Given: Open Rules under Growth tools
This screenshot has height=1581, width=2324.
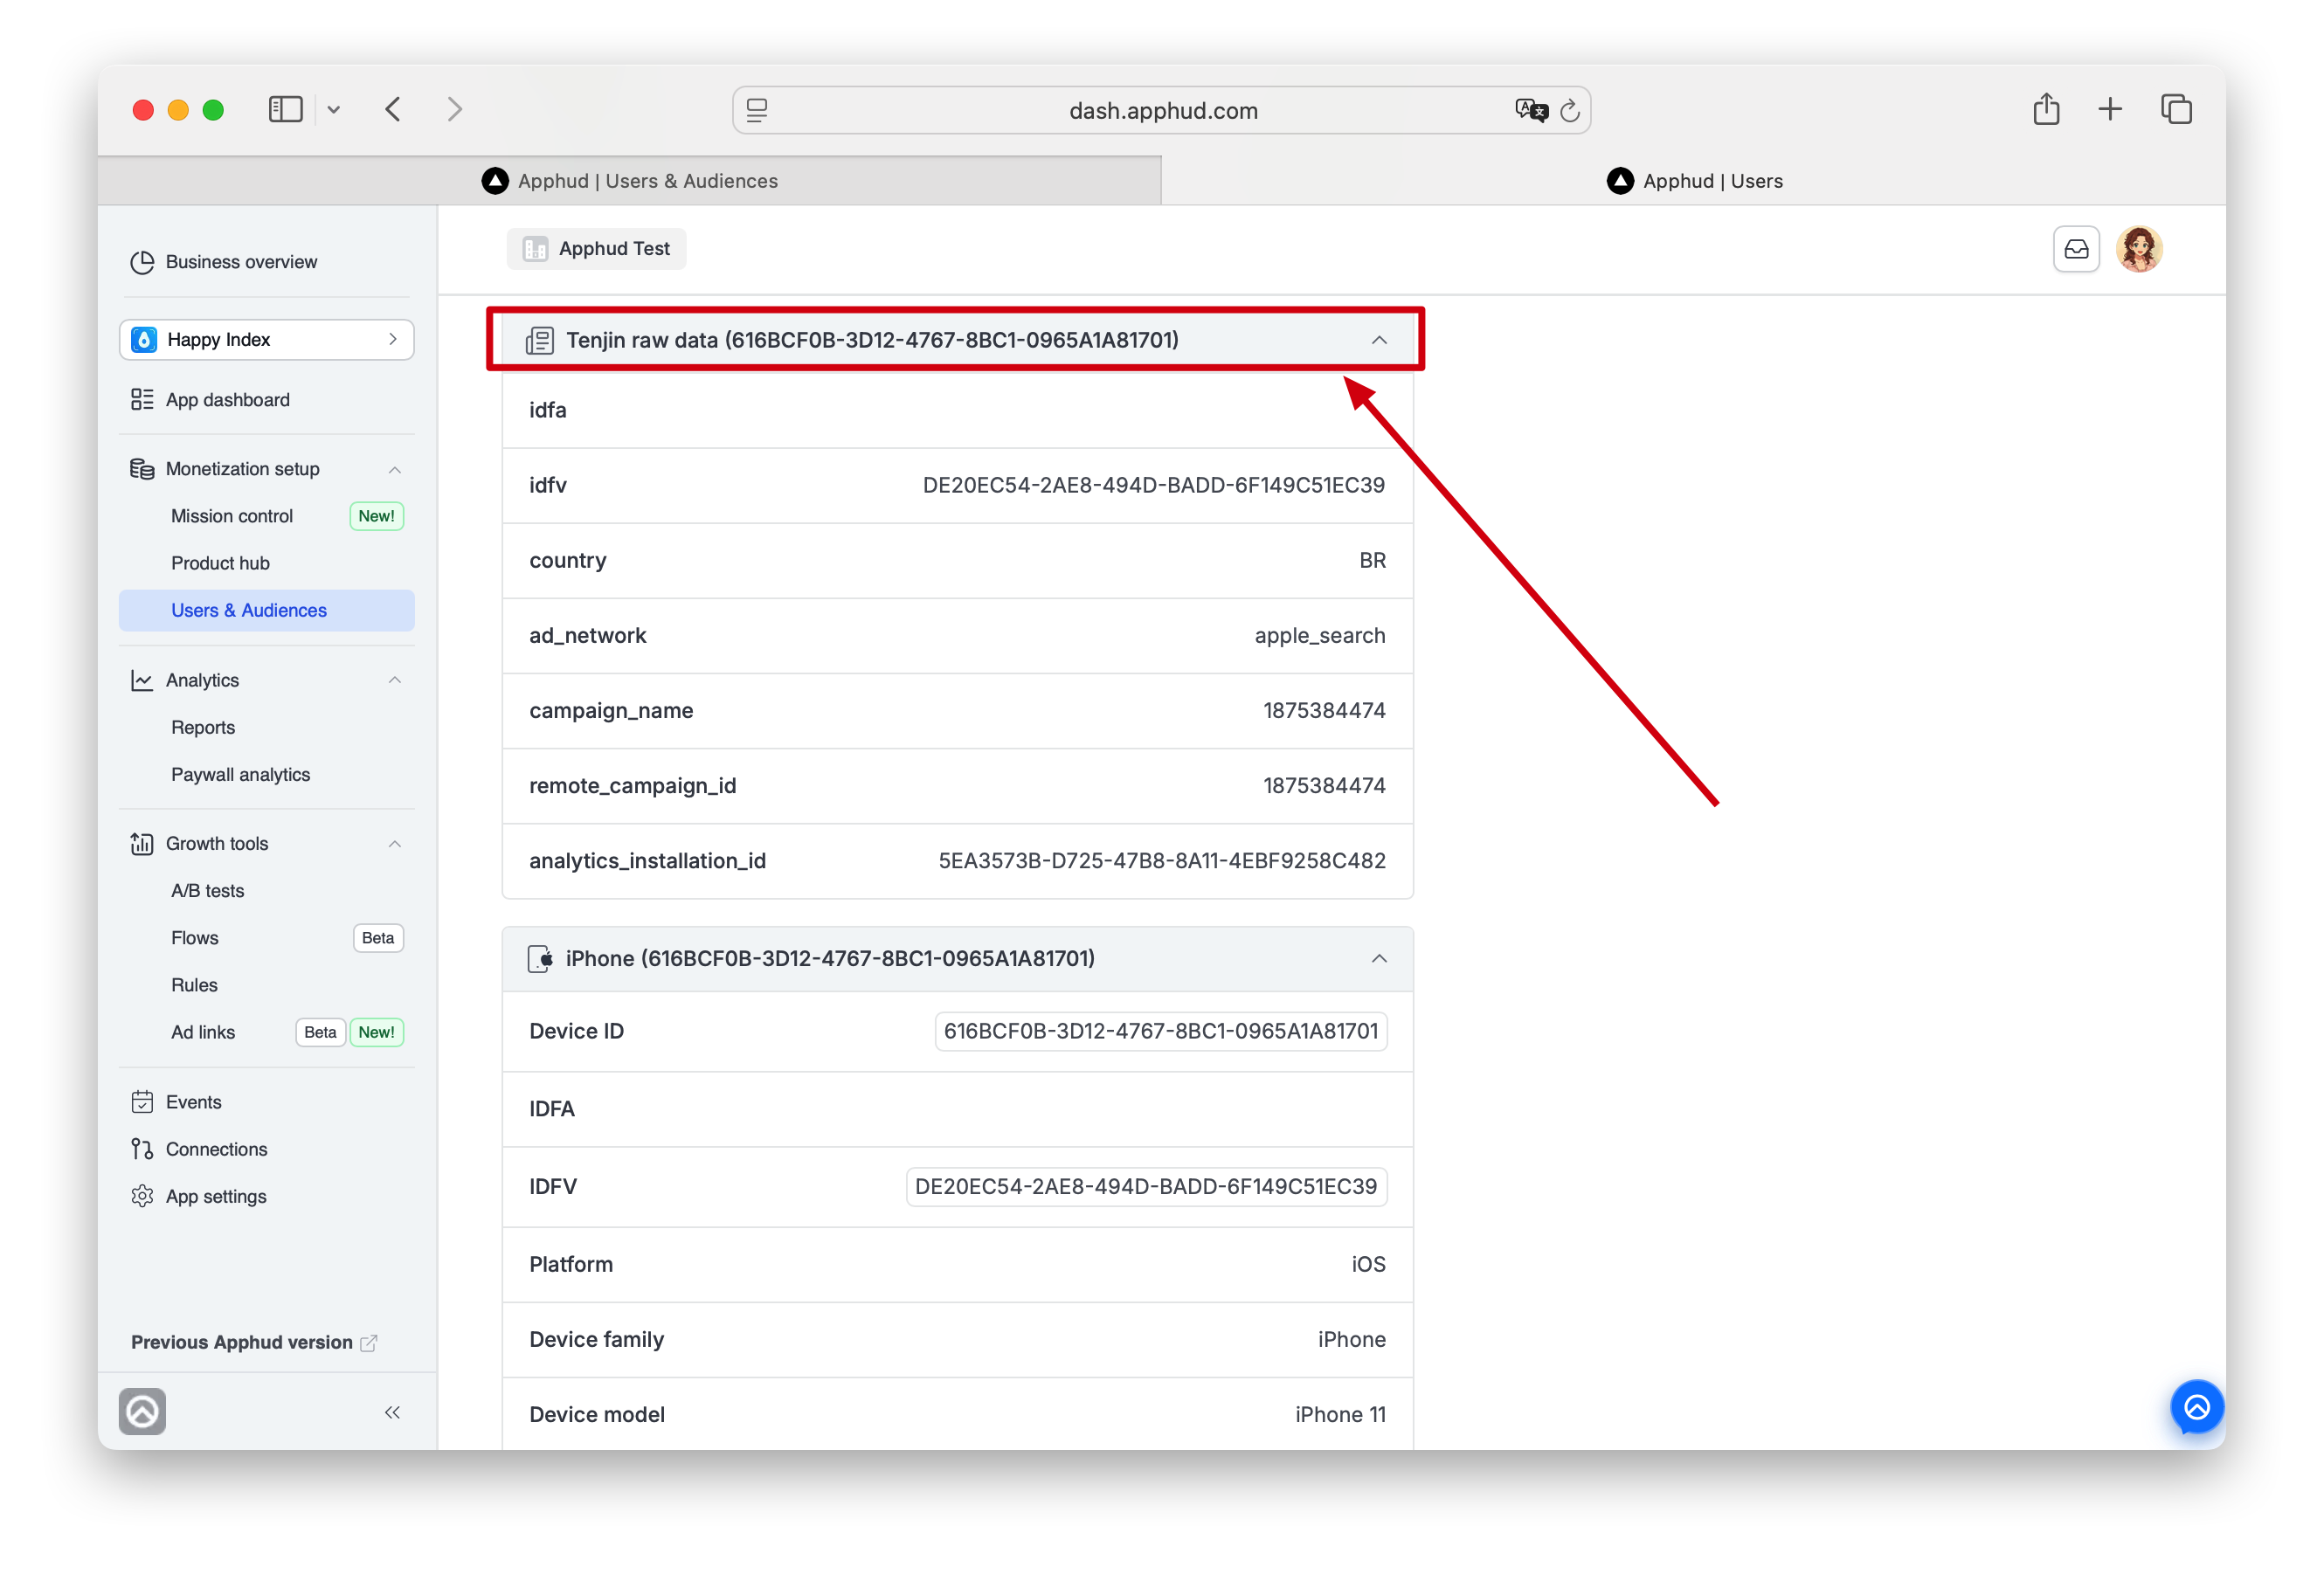Looking at the screenshot, I should pyautogui.click(x=194, y=985).
